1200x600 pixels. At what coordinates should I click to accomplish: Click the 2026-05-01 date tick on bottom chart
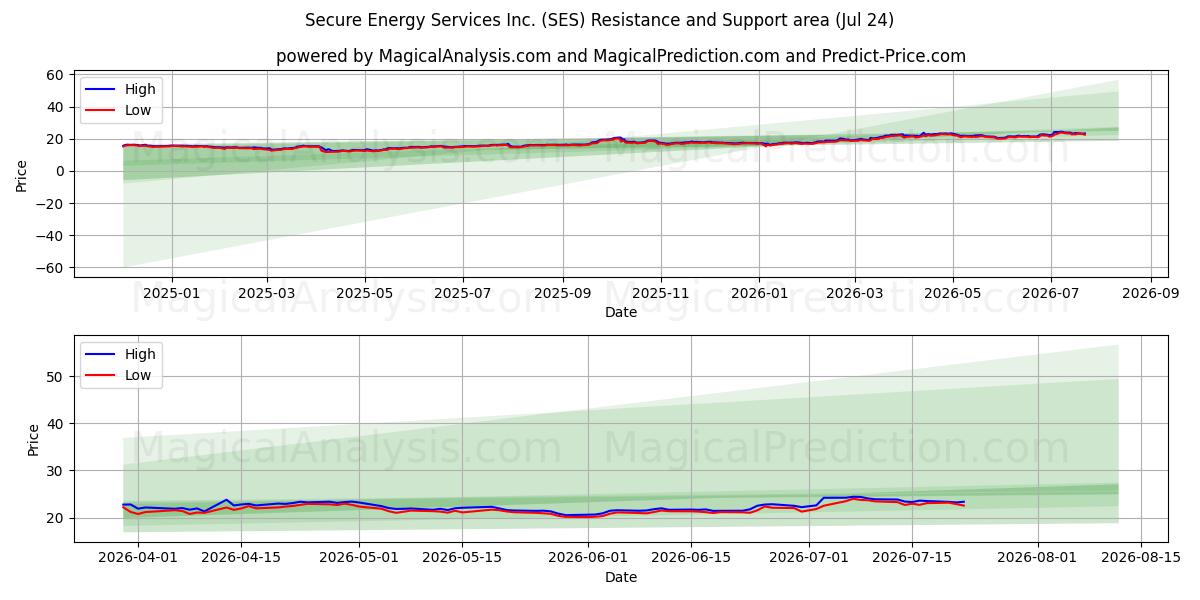359,559
